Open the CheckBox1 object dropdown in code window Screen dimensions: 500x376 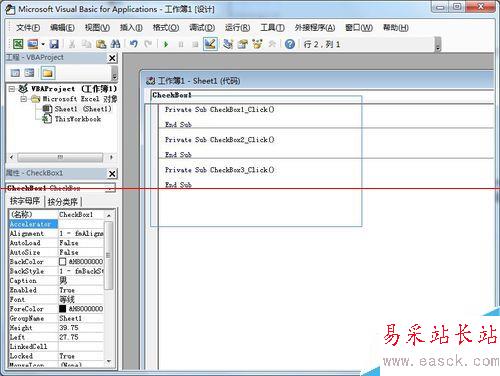[322, 95]
